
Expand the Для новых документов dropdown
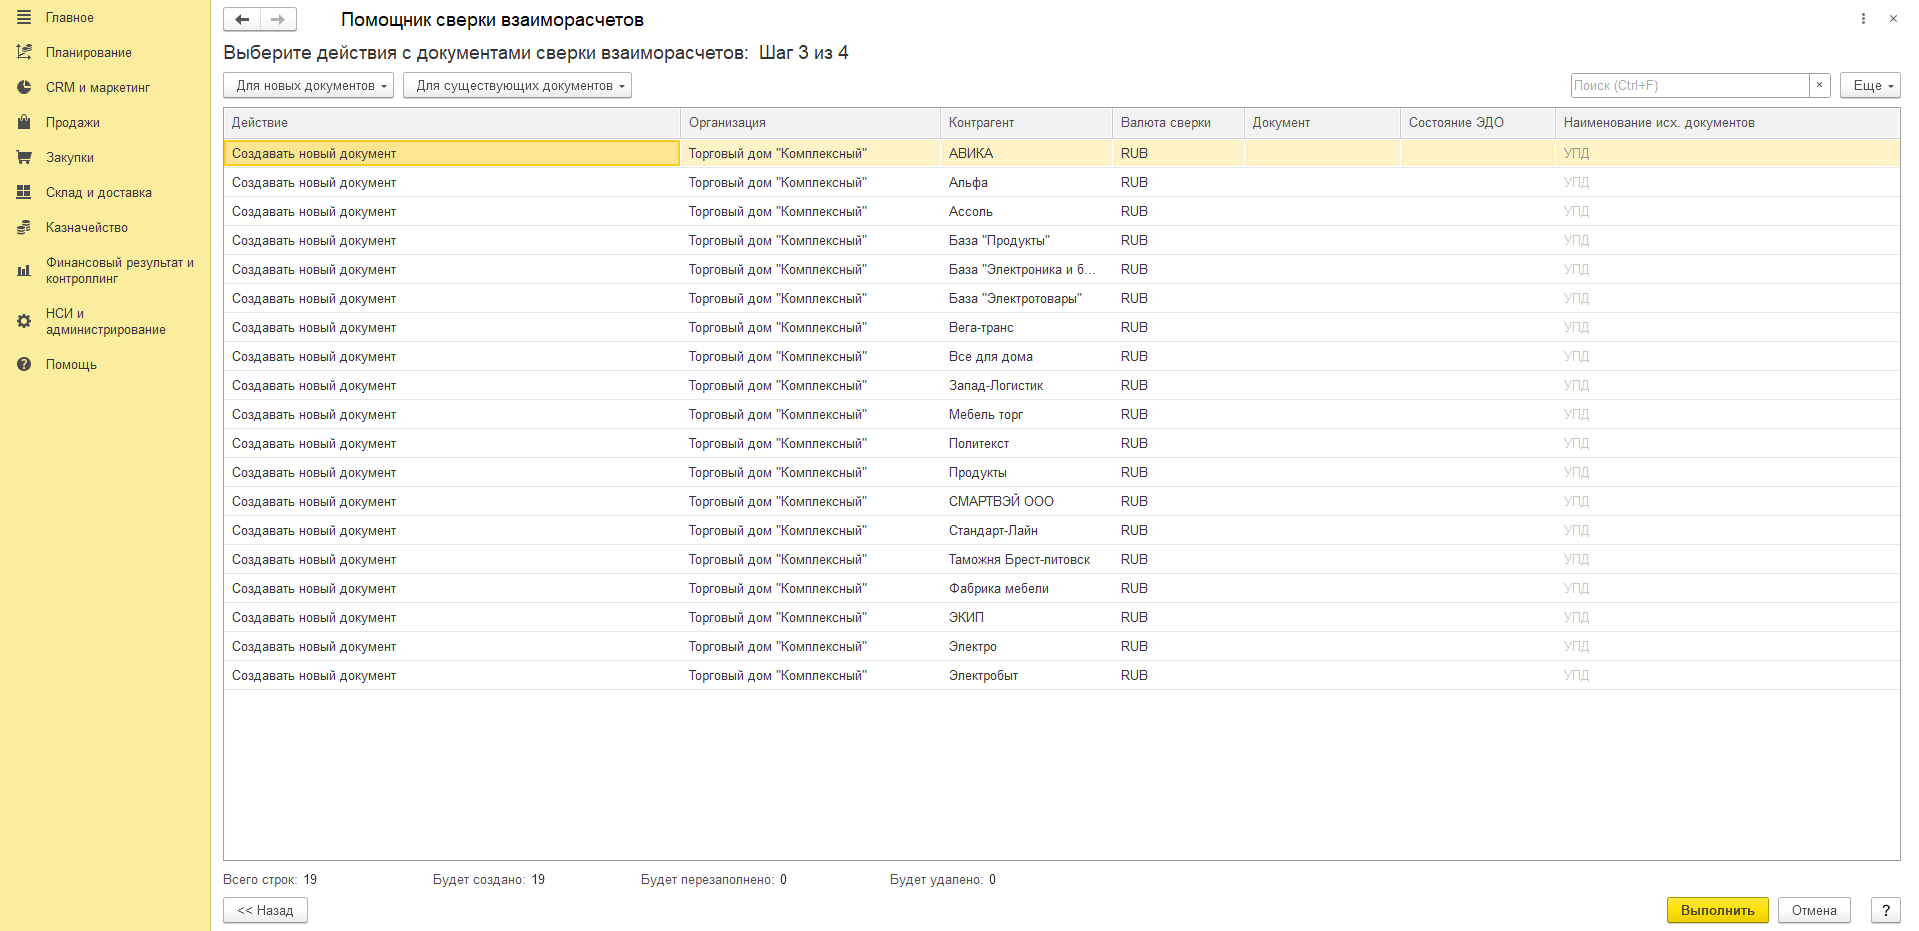click(308, 85)
